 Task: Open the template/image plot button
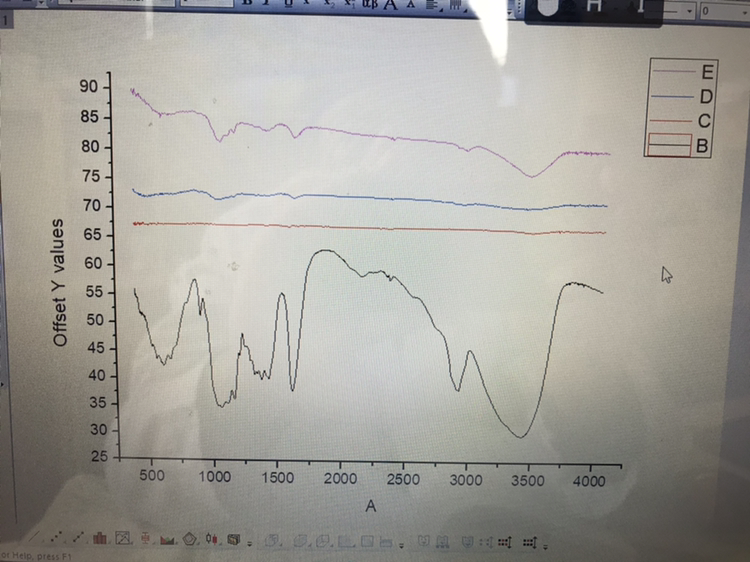tap(122, 539)
